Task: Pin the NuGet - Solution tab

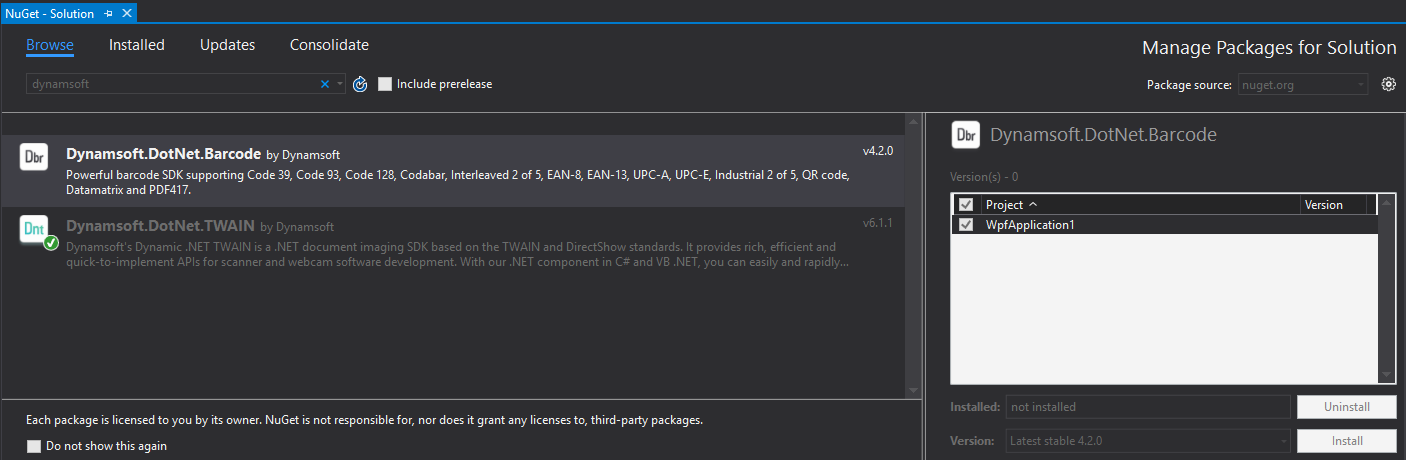Action: tap(108, 14)
